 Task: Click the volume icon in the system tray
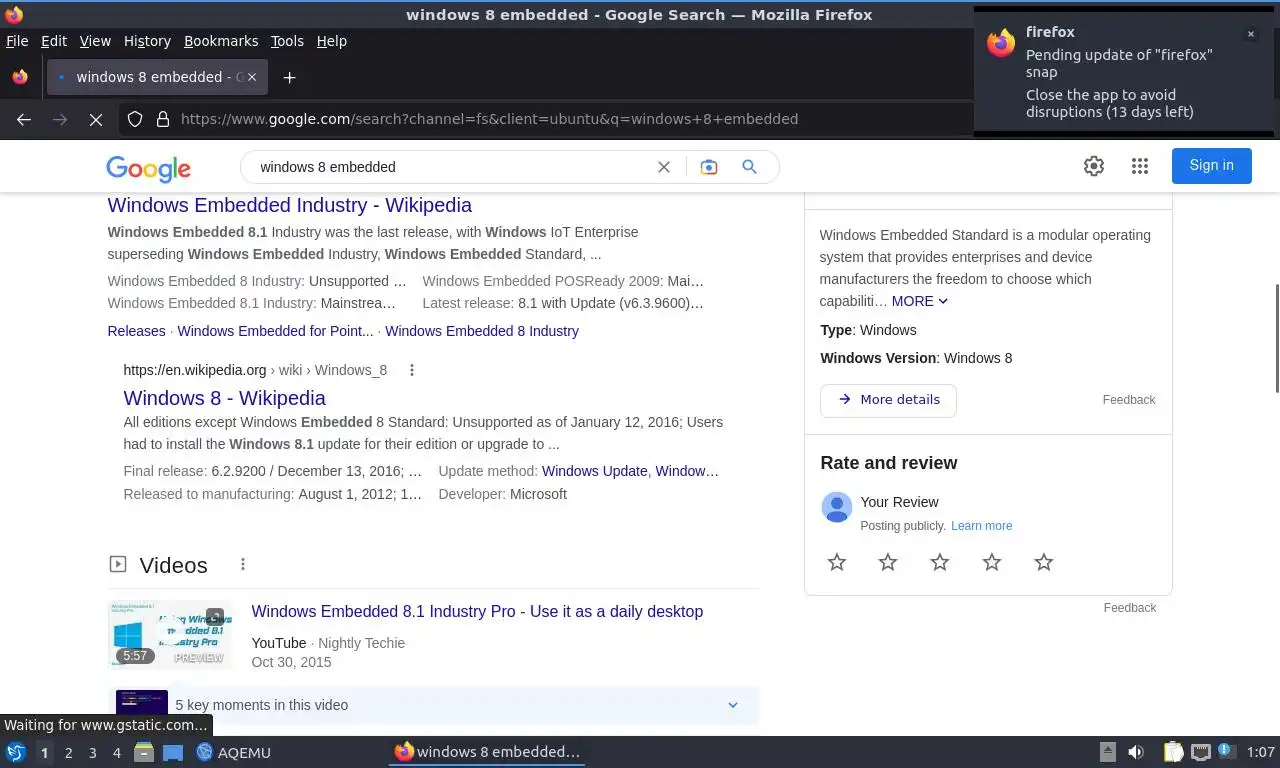1136,752
